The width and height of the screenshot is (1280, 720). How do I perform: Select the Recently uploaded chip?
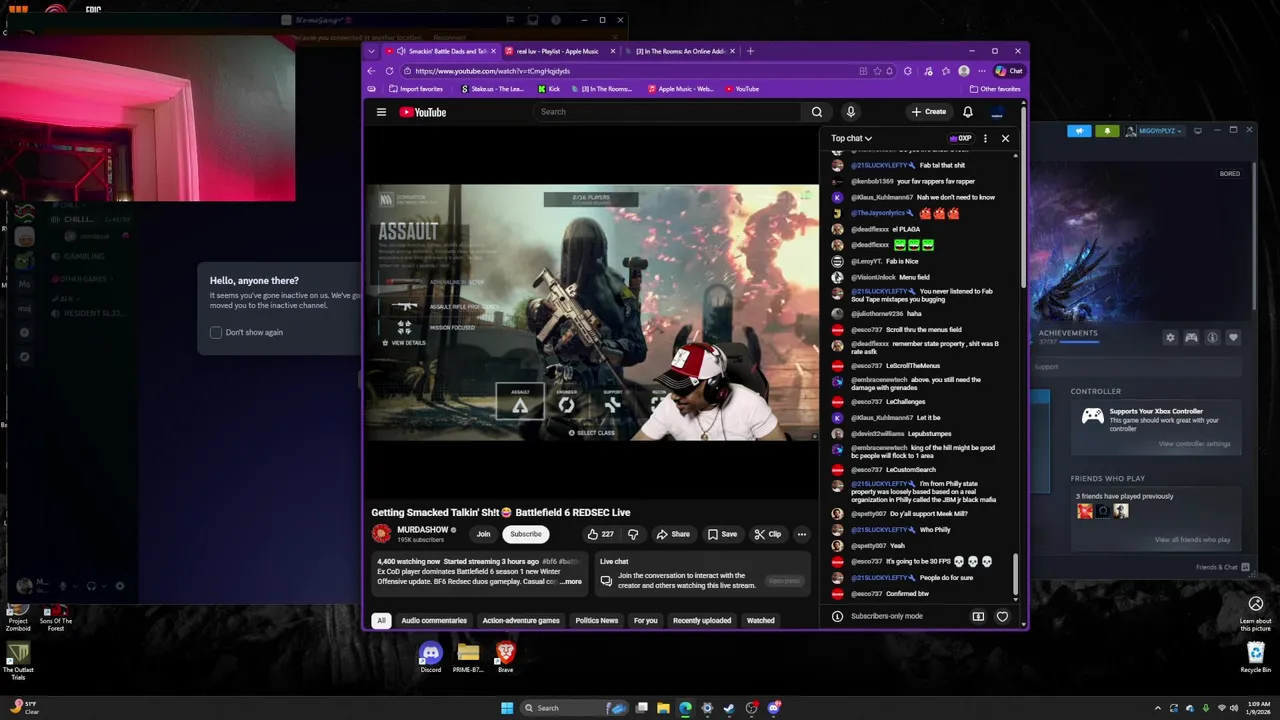(702, 621)
